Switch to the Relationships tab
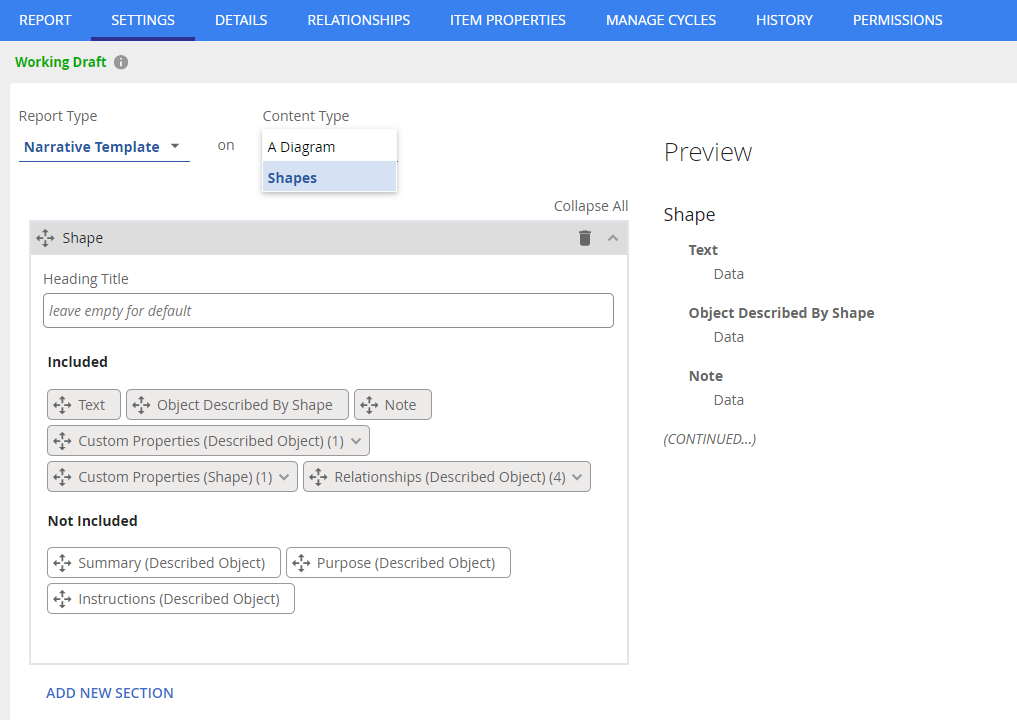 358,20
